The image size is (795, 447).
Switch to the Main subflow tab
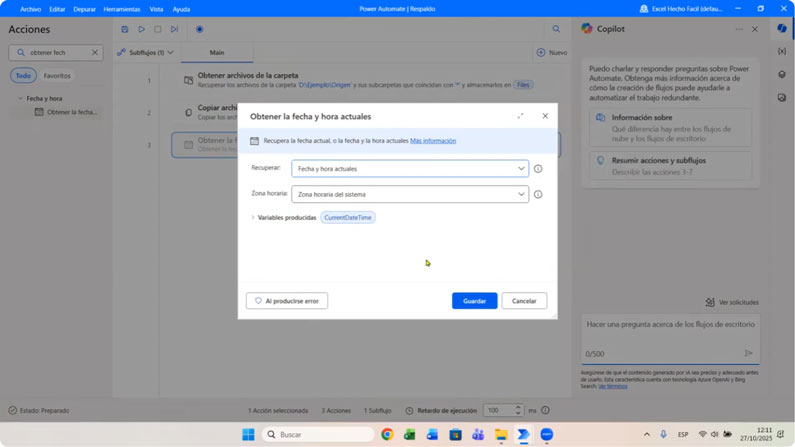[217, 53]
